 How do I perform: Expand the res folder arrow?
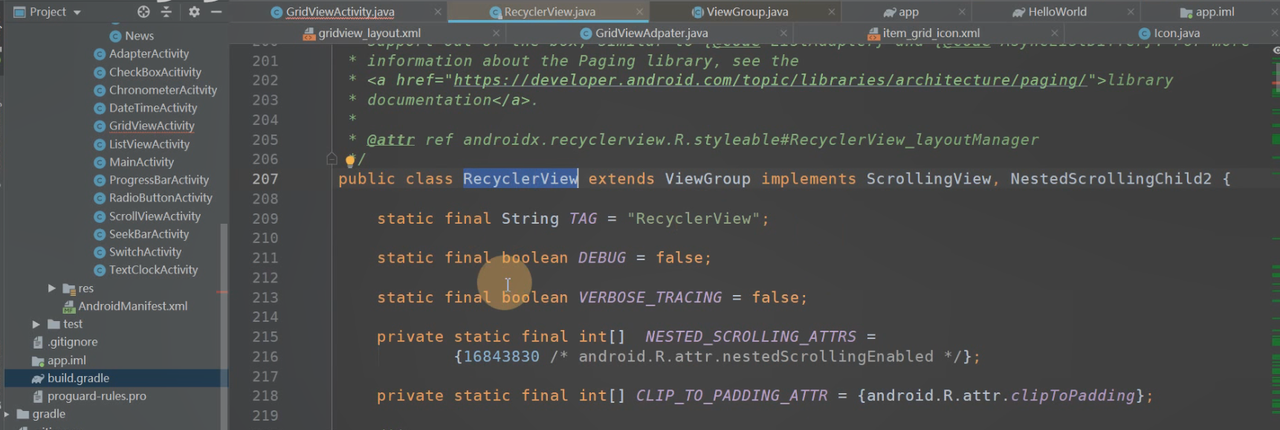[52, 288]
